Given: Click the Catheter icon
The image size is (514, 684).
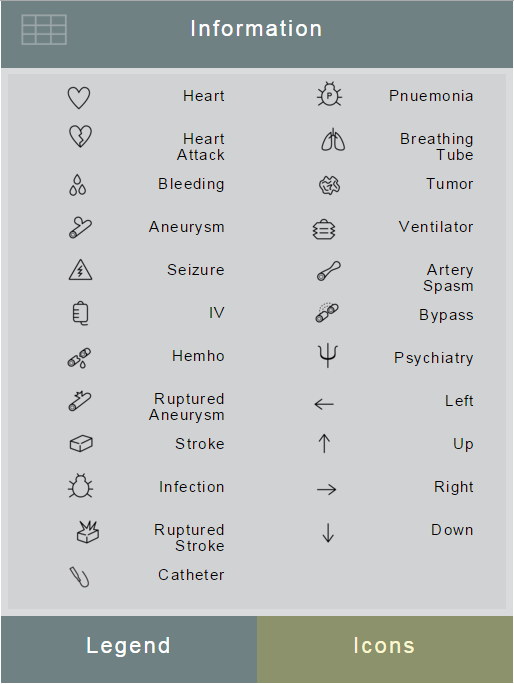Looking at the screenshot, I should click(79, 577).
